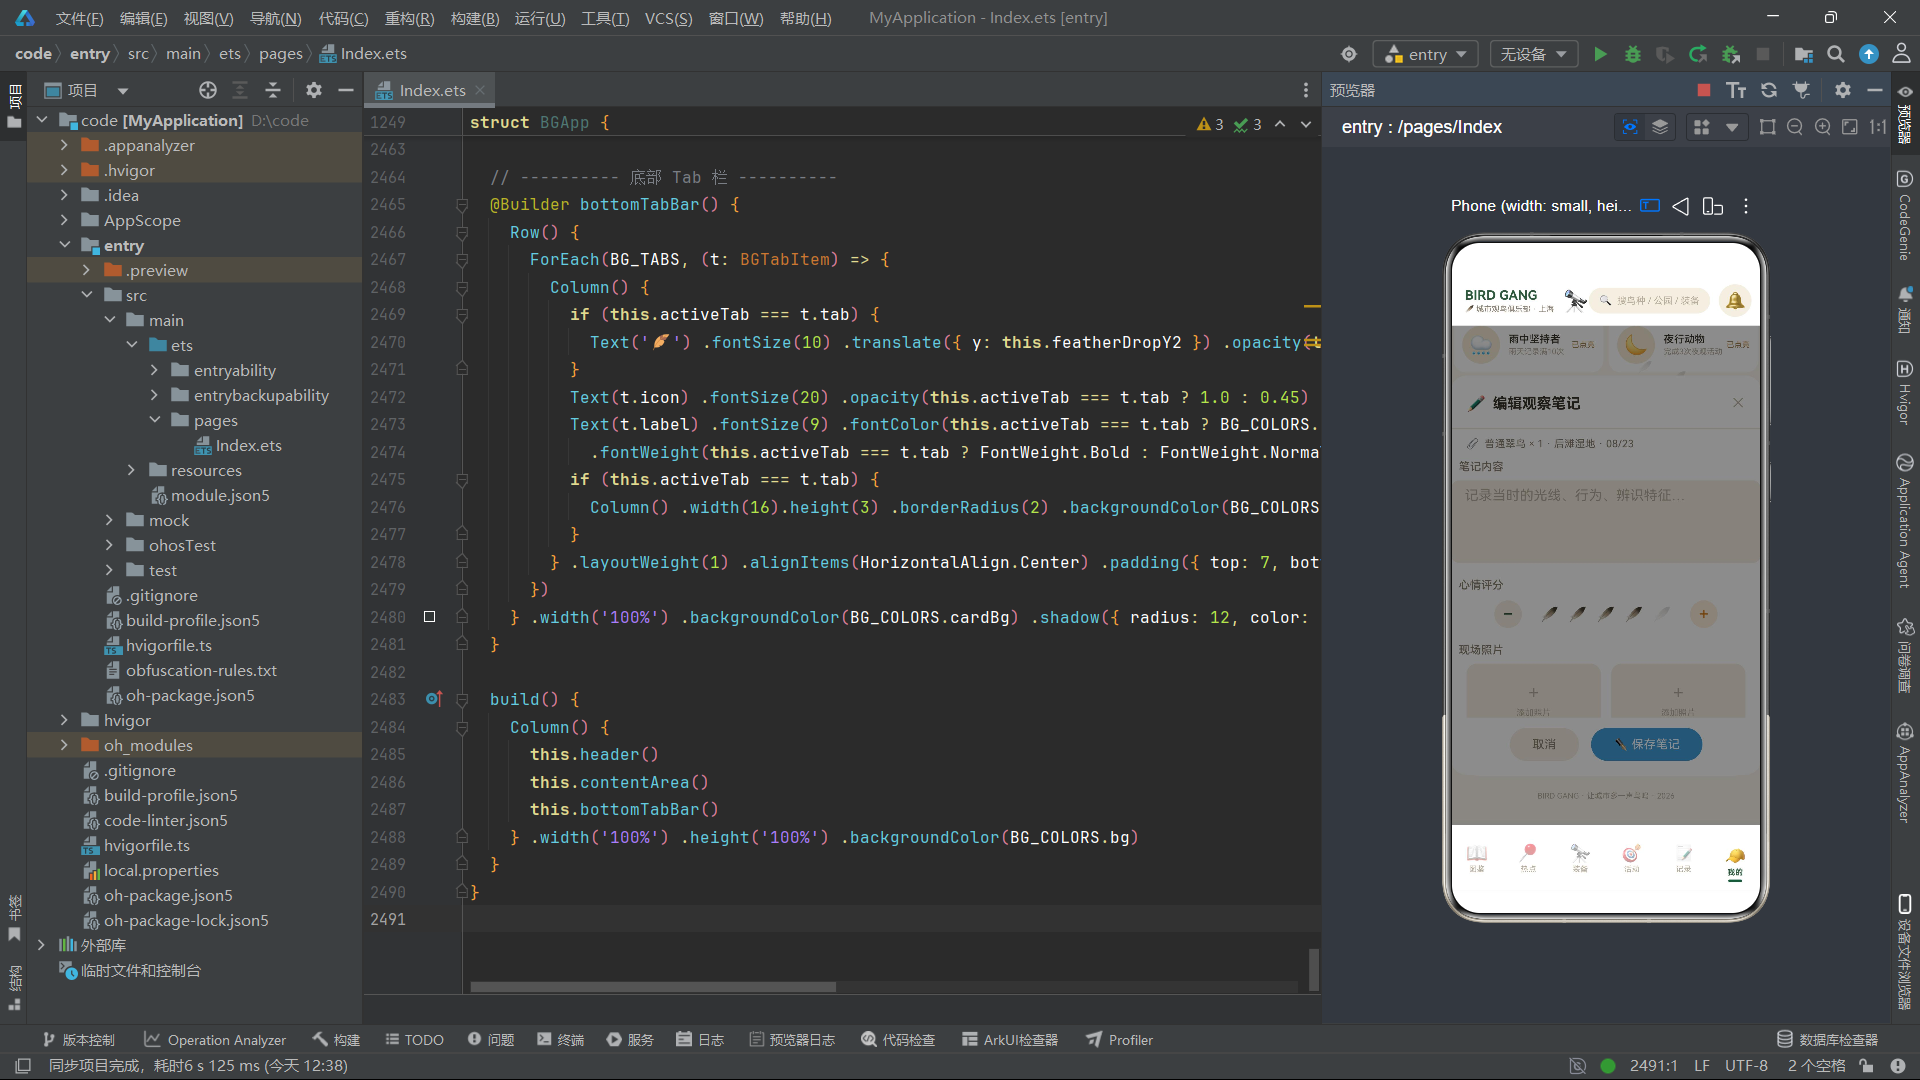1920x1080 pixels.
Task: Fit preview to window icon
Action: (1850, 127)
